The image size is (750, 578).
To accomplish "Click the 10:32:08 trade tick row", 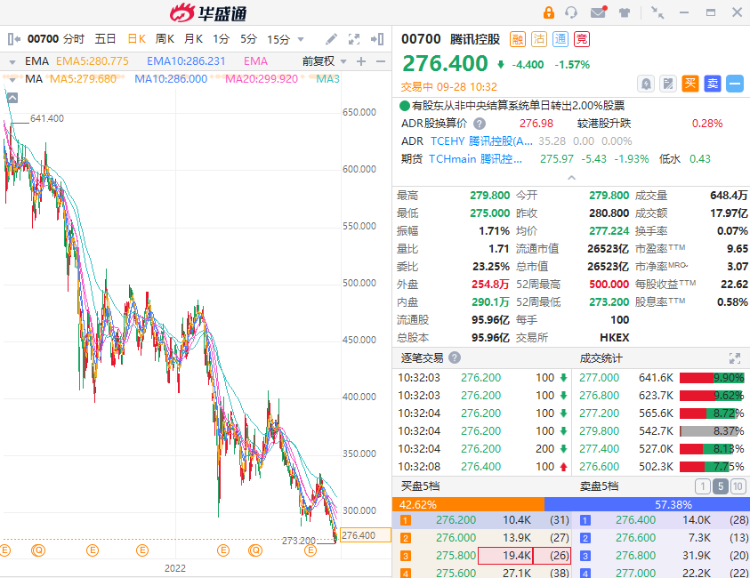I will click(483, 467).
